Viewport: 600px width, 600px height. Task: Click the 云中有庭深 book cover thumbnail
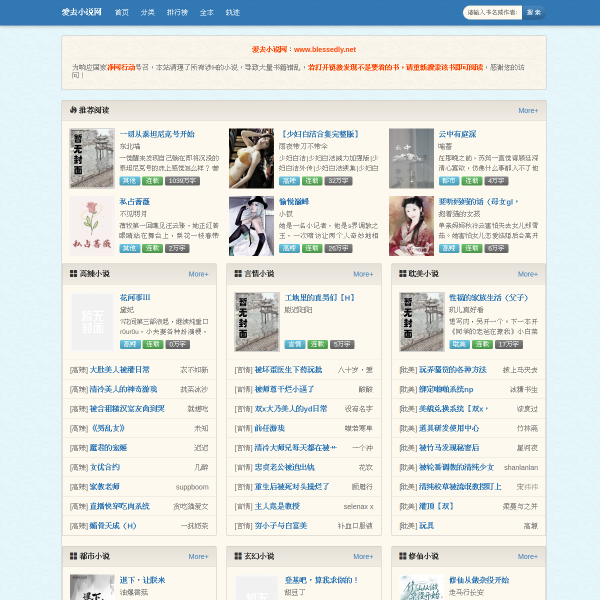[411, 158]
